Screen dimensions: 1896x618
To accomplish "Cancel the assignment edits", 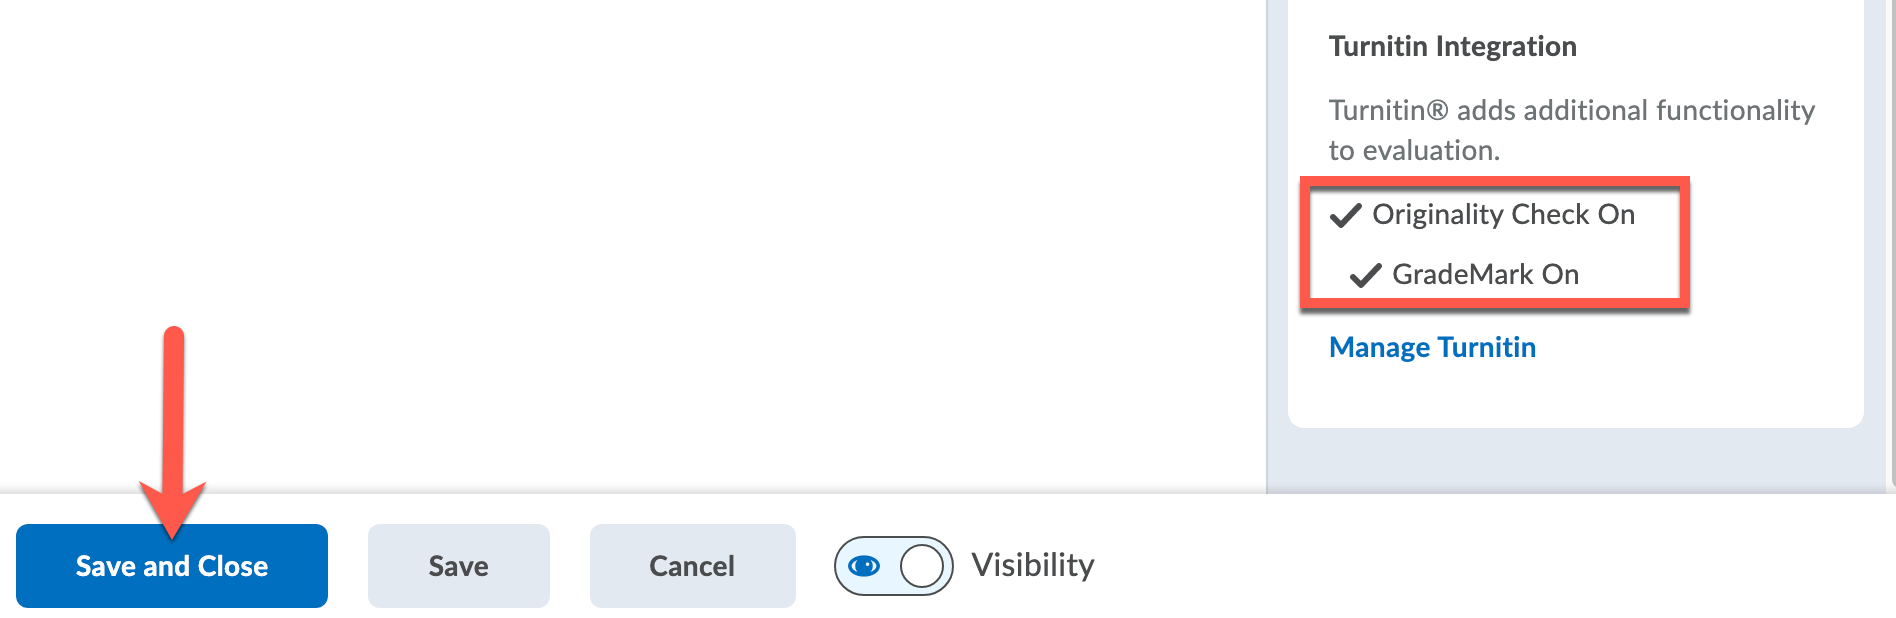I will click(692, 566).
